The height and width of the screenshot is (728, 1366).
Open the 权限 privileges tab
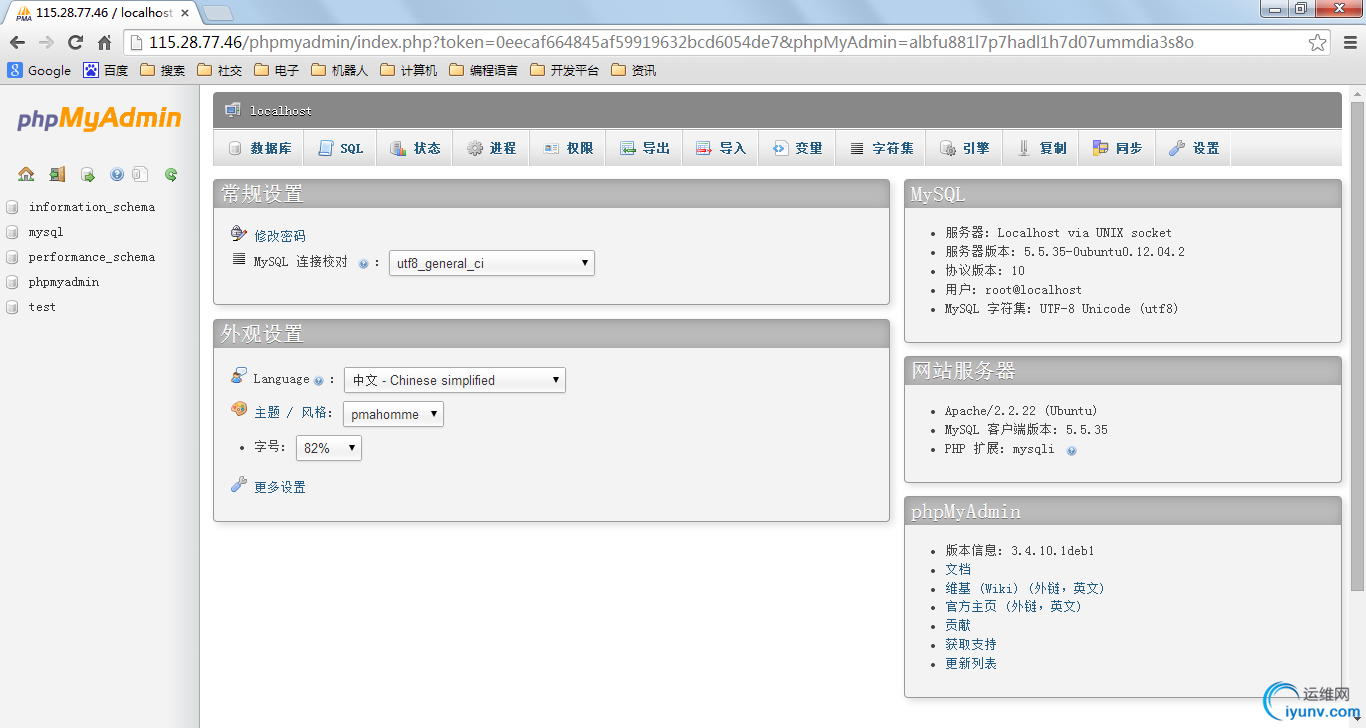coord(568,148)
